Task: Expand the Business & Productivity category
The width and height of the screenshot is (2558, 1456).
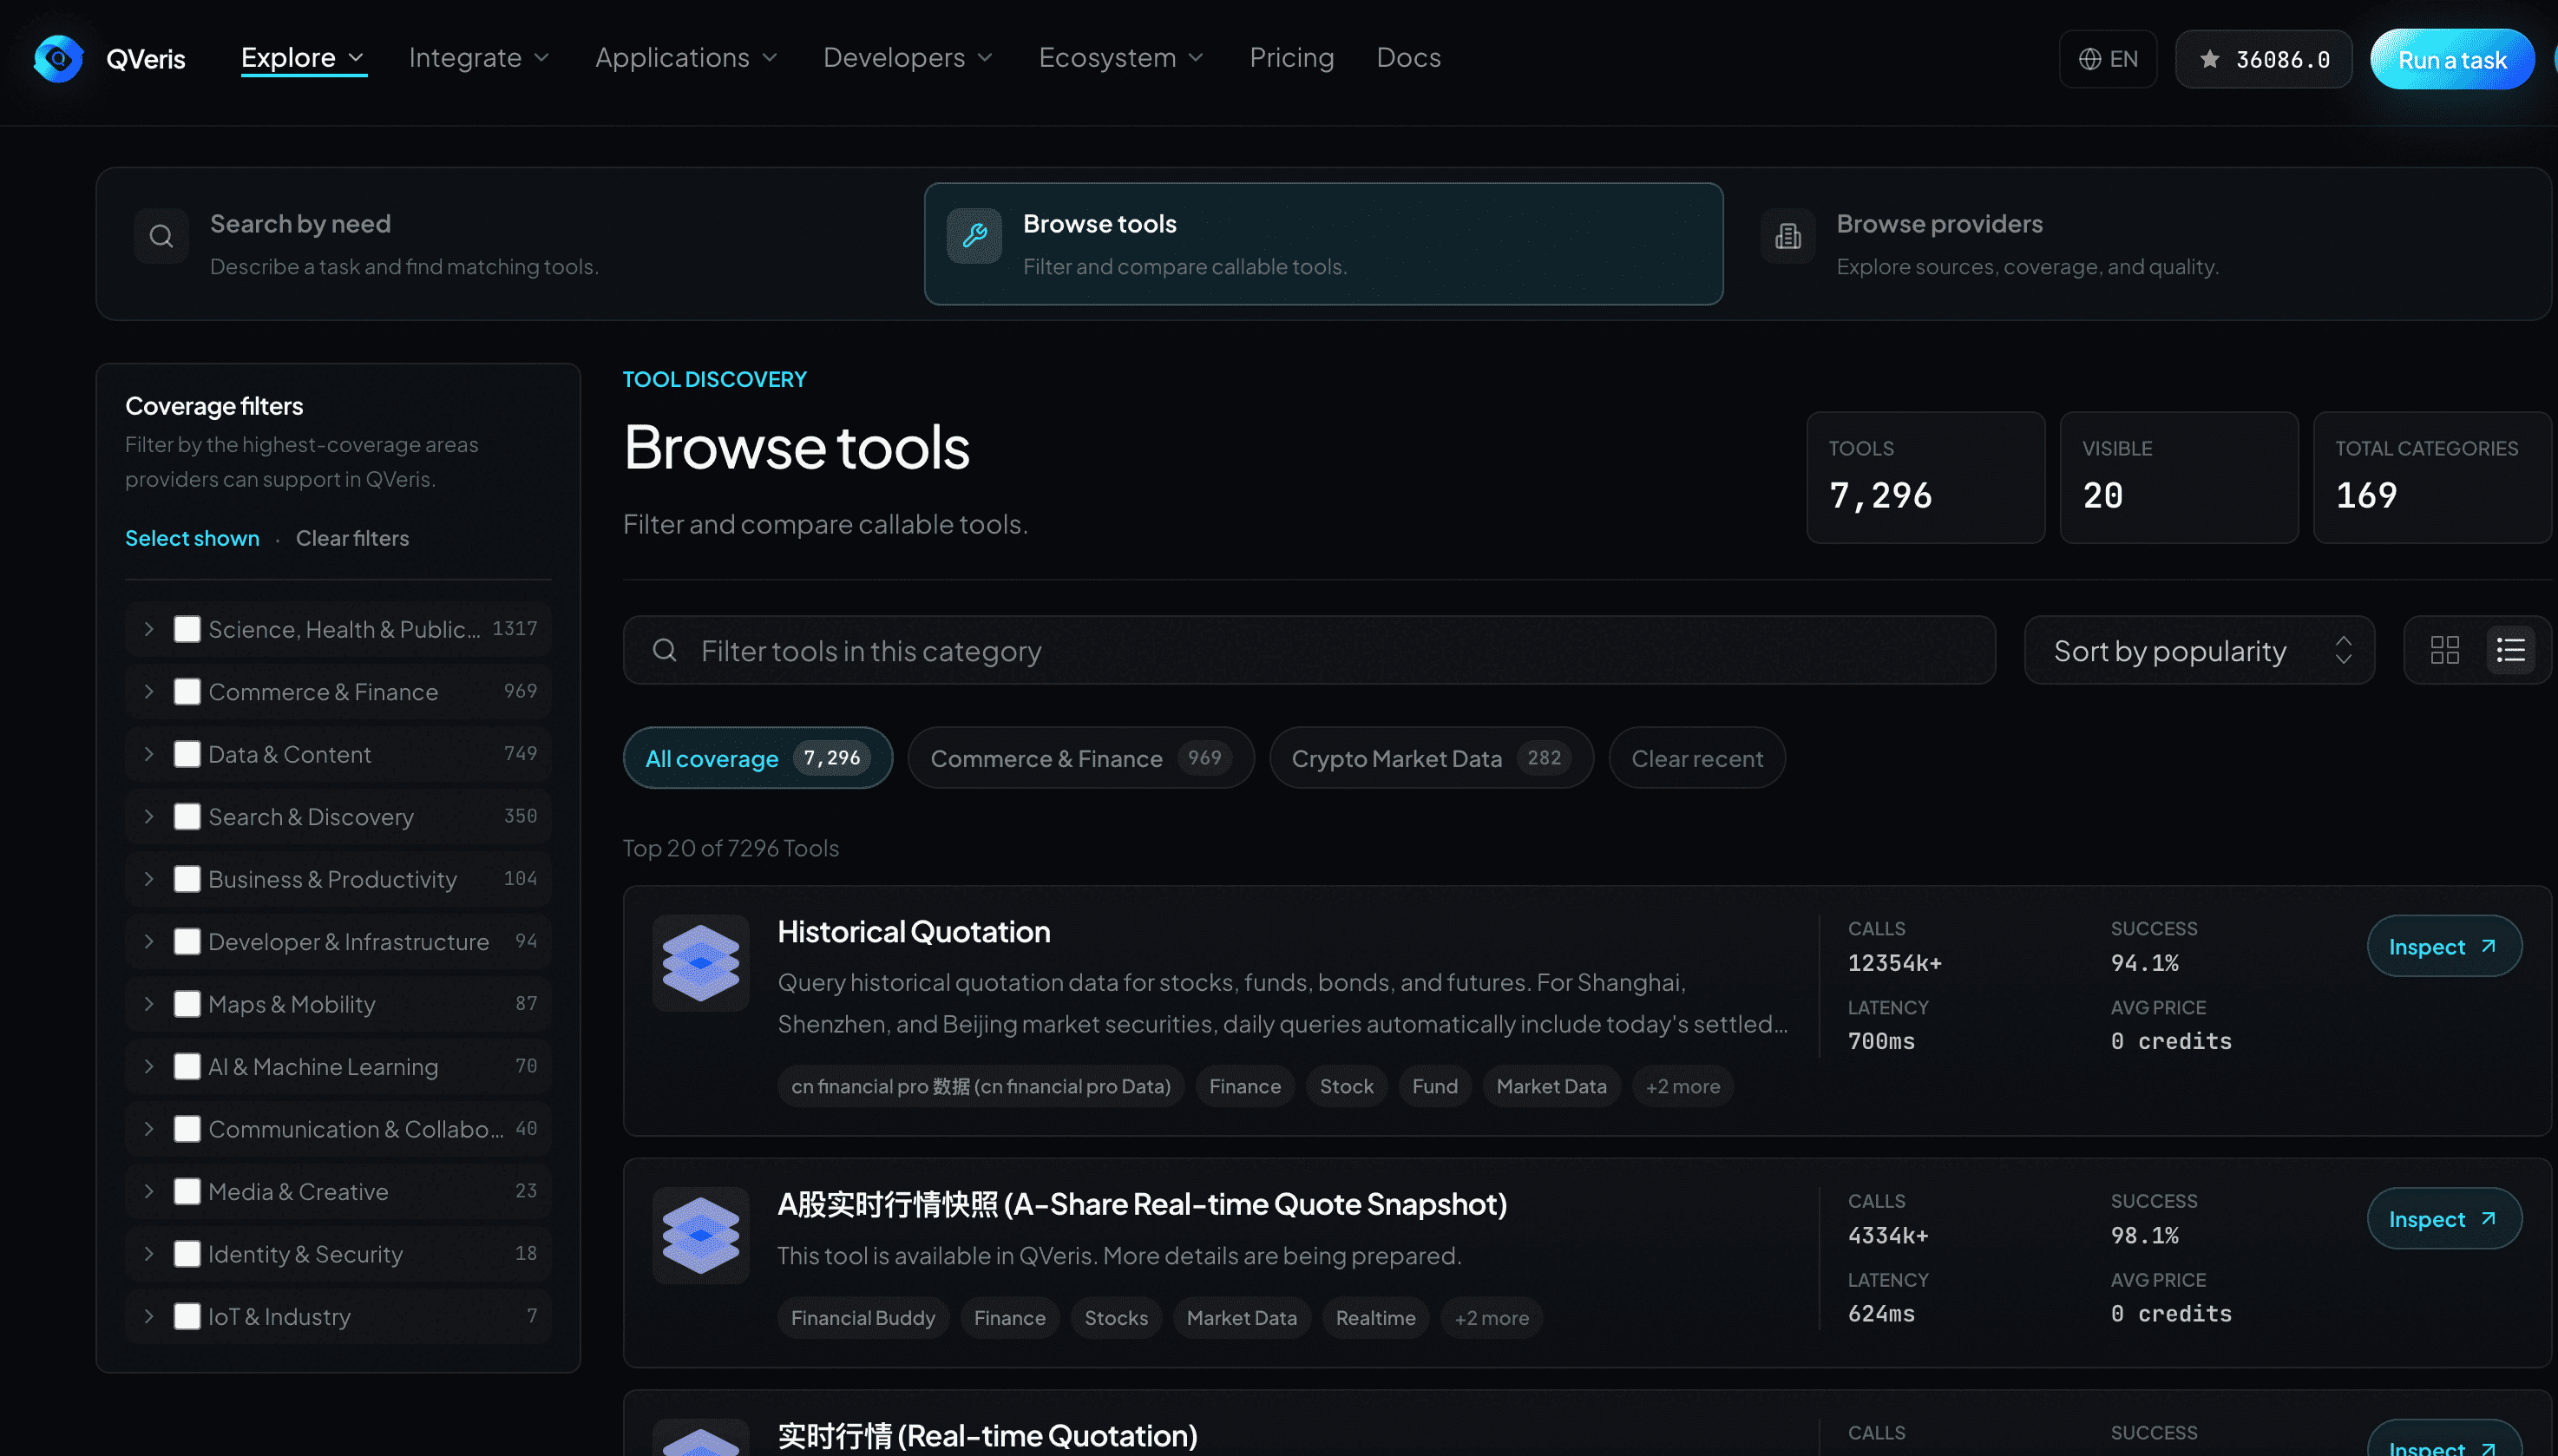Action: coord(149,879)
